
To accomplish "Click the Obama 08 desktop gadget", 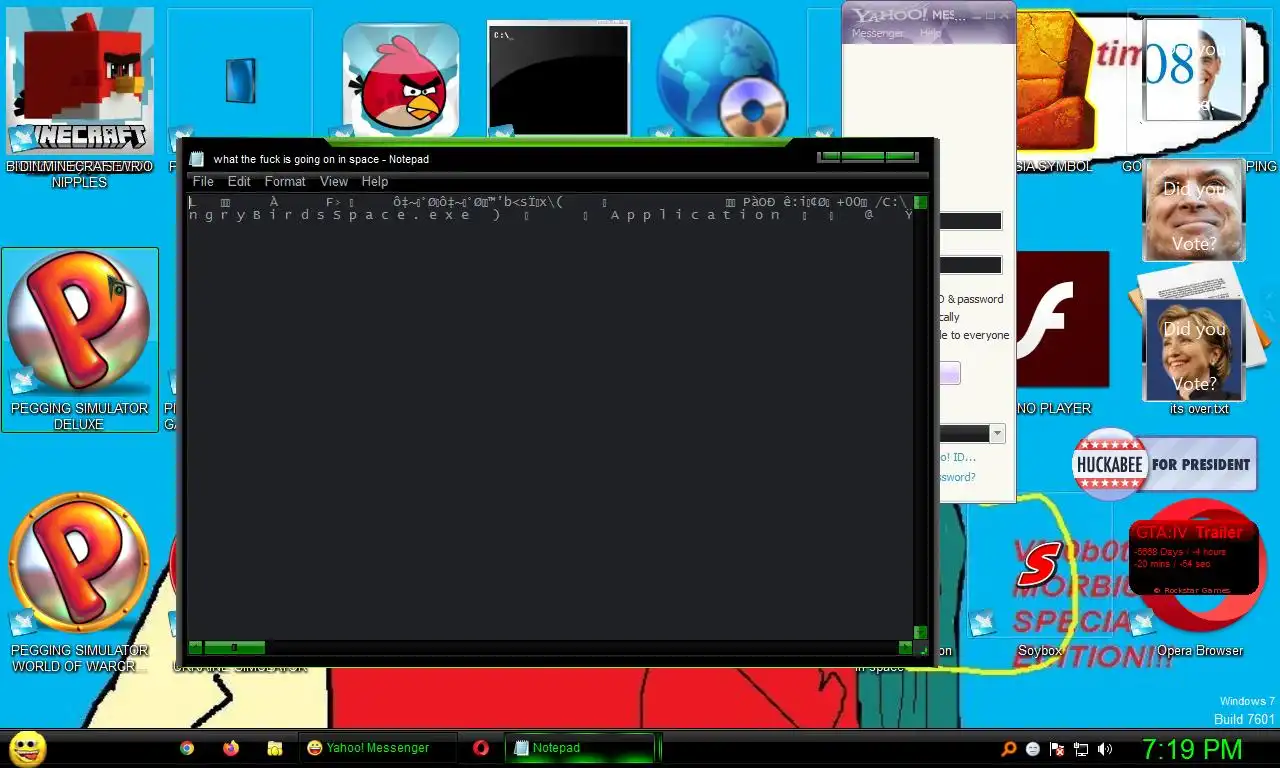I will coord(1193,70).
